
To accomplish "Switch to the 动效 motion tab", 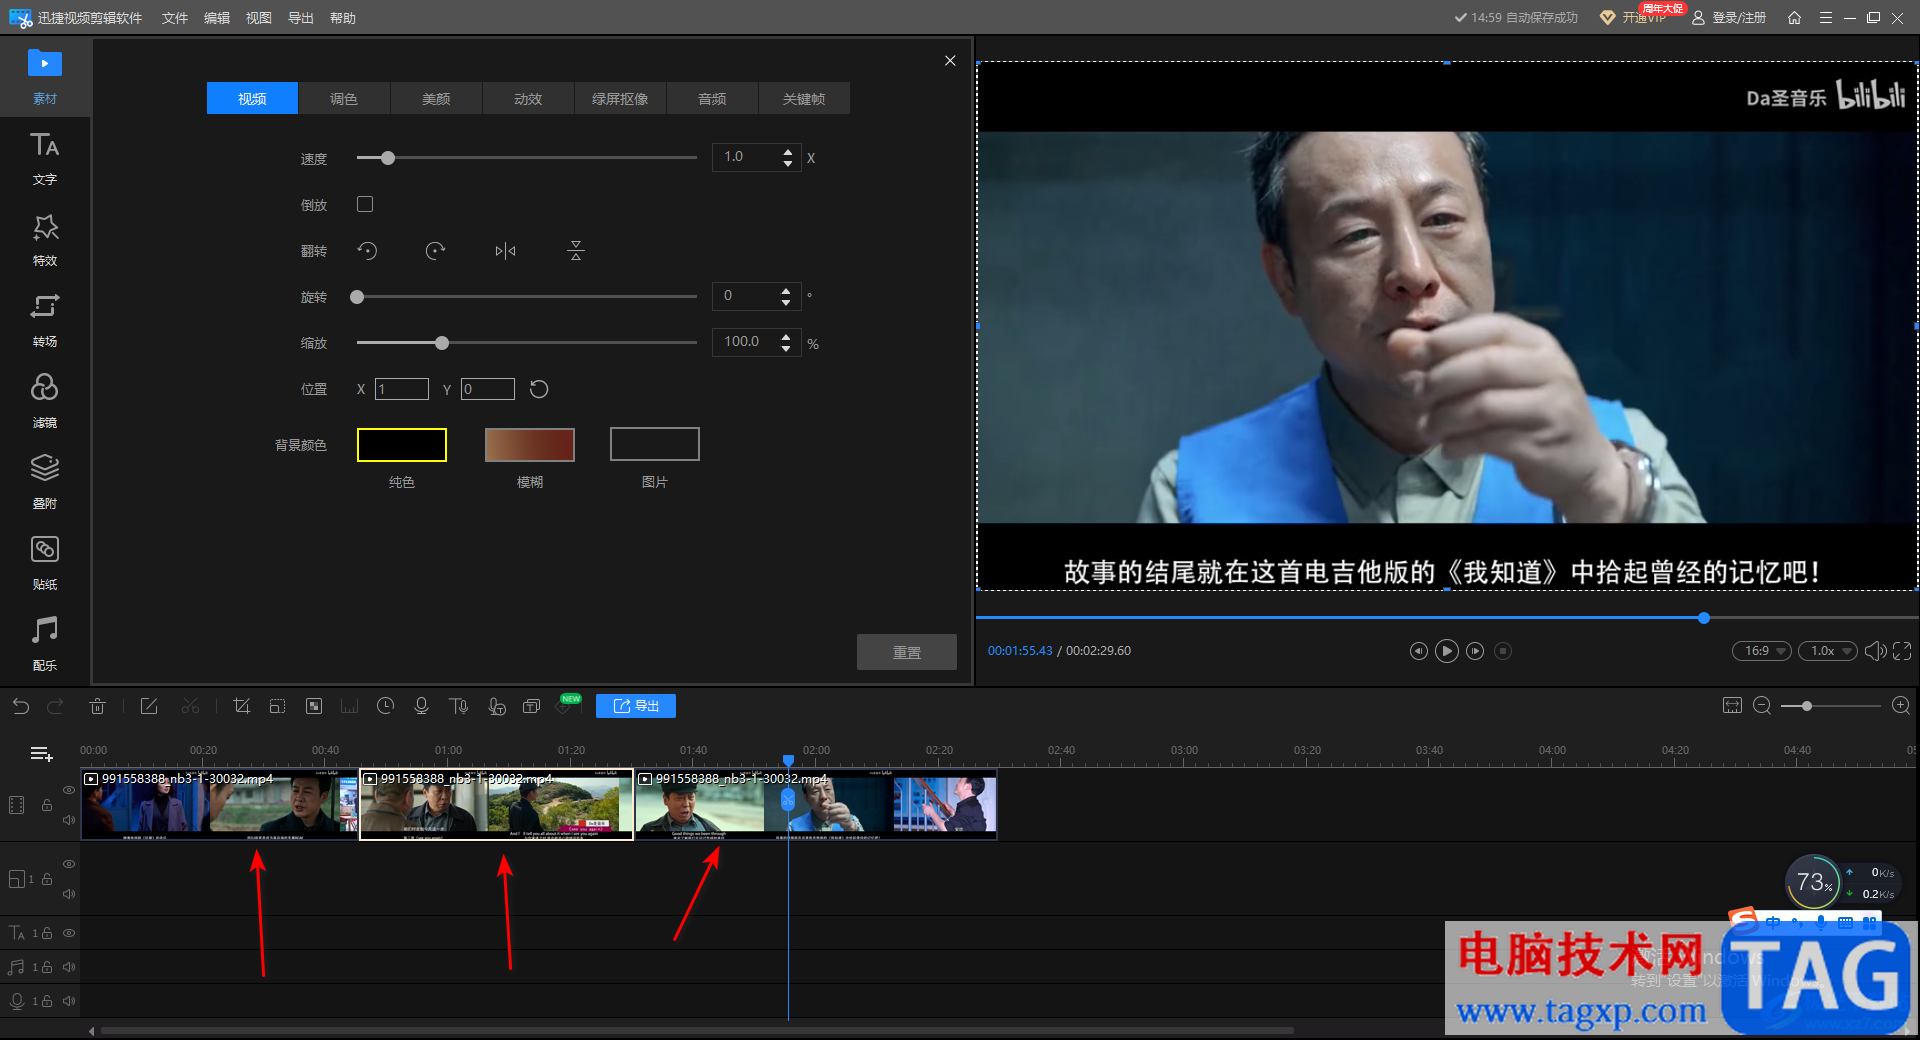I will click(528, 98).
